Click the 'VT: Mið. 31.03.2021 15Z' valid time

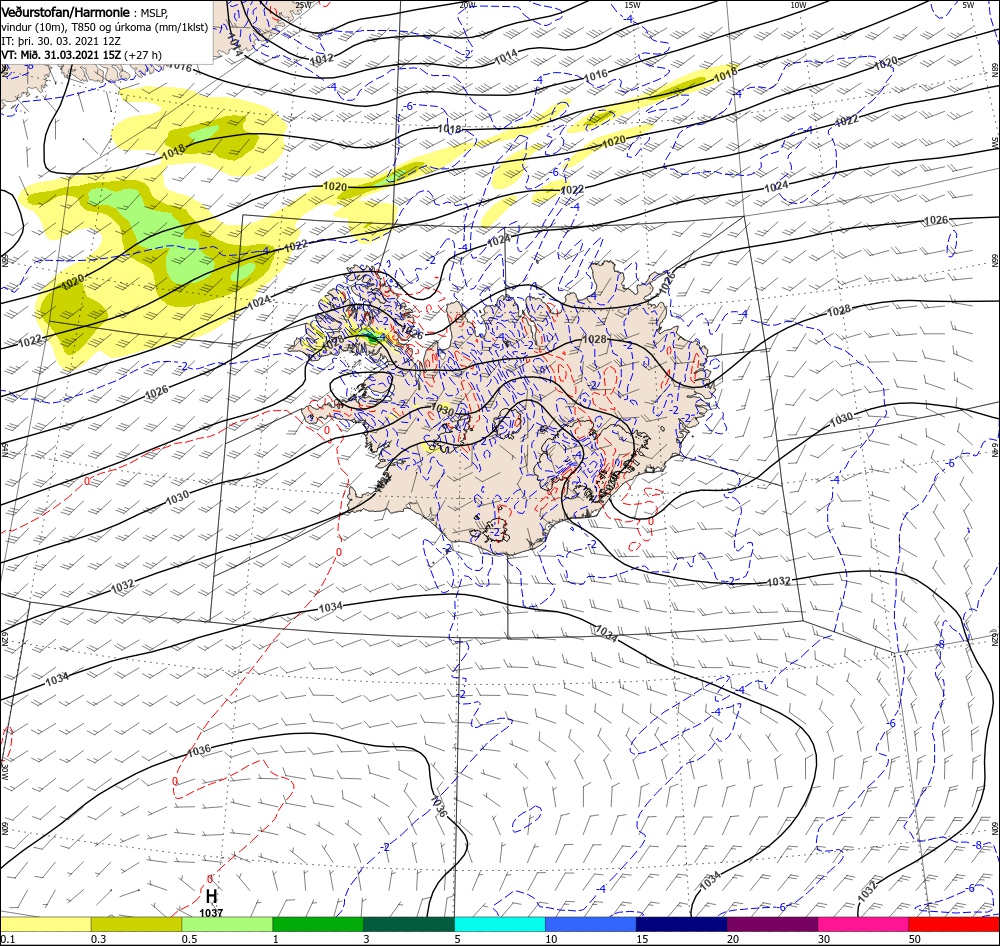click(x=61, y=55)
